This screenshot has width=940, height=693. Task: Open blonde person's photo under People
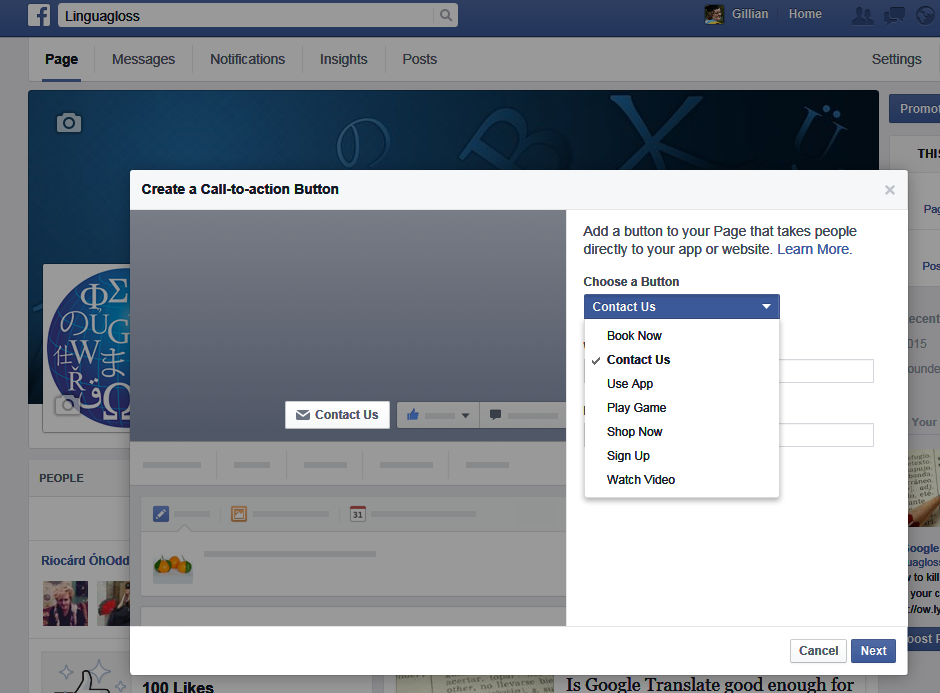pyautogui.click(x=65, y=603)
